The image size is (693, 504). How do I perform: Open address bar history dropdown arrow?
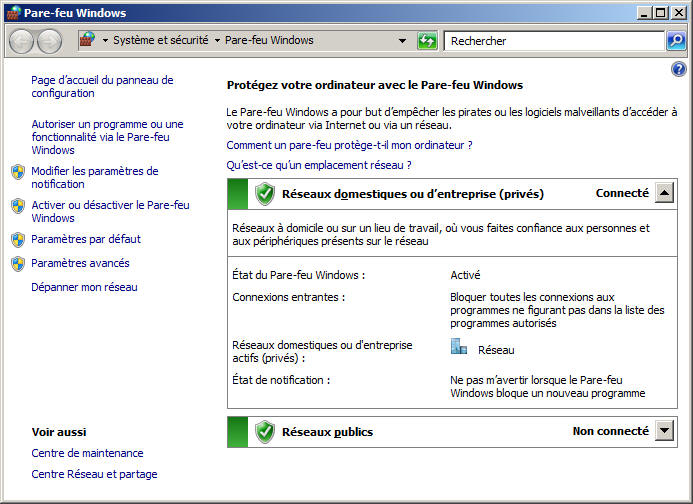[x=402, y=41]
